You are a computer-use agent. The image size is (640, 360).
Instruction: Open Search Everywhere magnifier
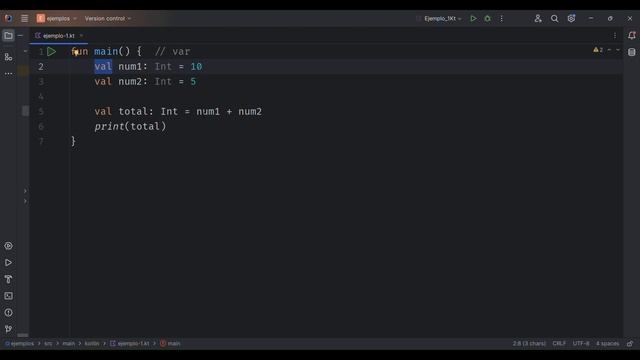click(554, 18)
